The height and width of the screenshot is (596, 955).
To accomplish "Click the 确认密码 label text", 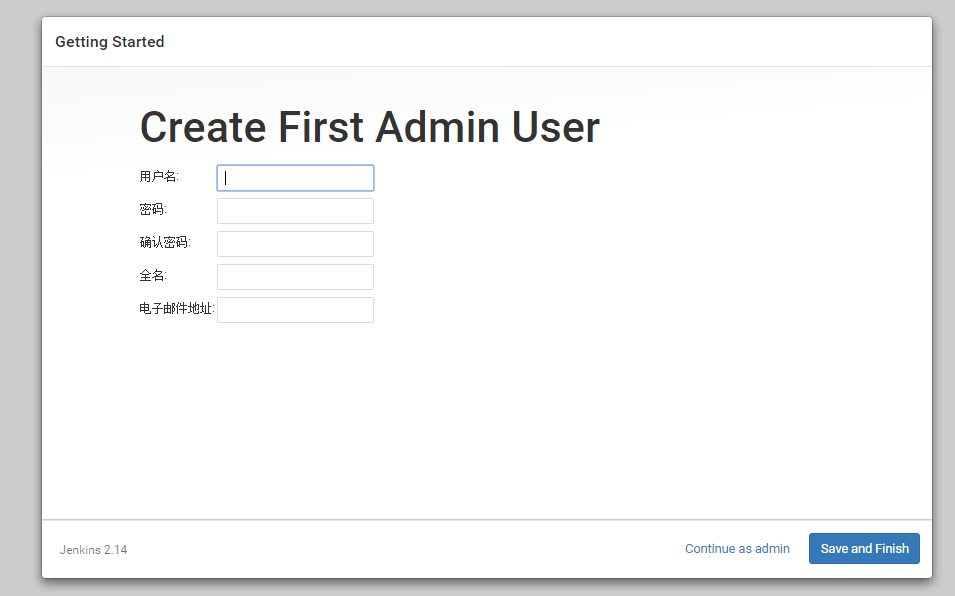I will (x=165, y=242).
